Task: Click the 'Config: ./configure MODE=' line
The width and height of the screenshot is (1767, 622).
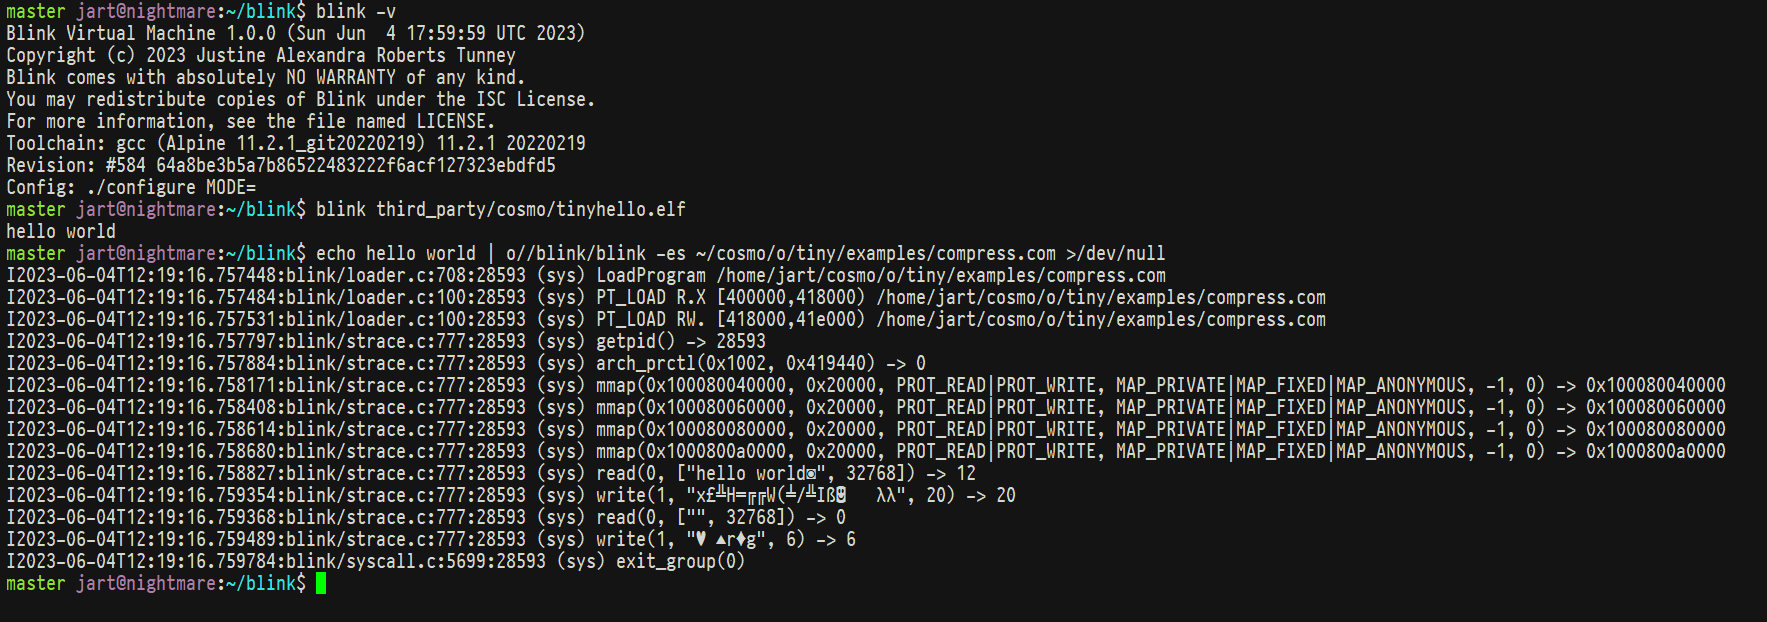Action: [x=131, y=187]
